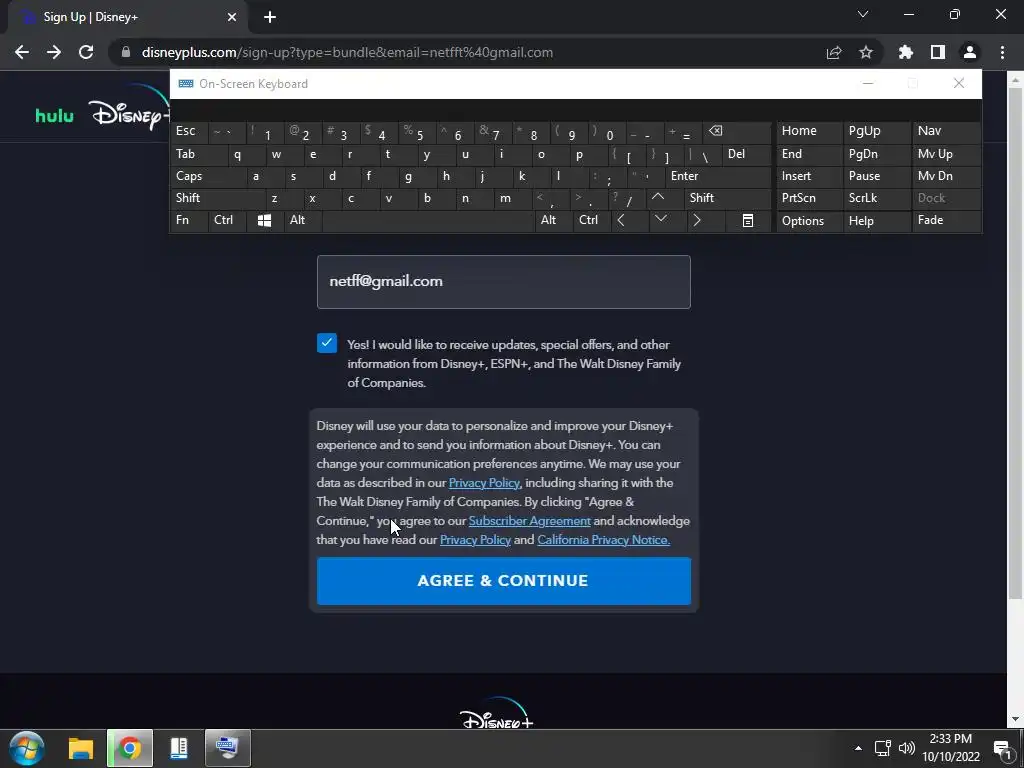The width and height of the screenshot is (1024, 768).
Task: Click the browser back arrow
Action: click(22, 52)
